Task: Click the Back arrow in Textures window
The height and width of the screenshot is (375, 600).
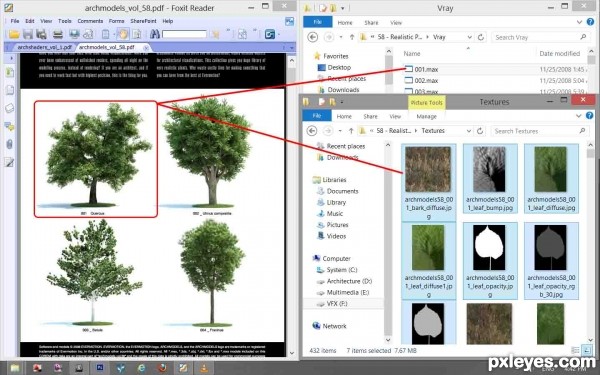Action: pyautogui.click(x=312, y=131)
